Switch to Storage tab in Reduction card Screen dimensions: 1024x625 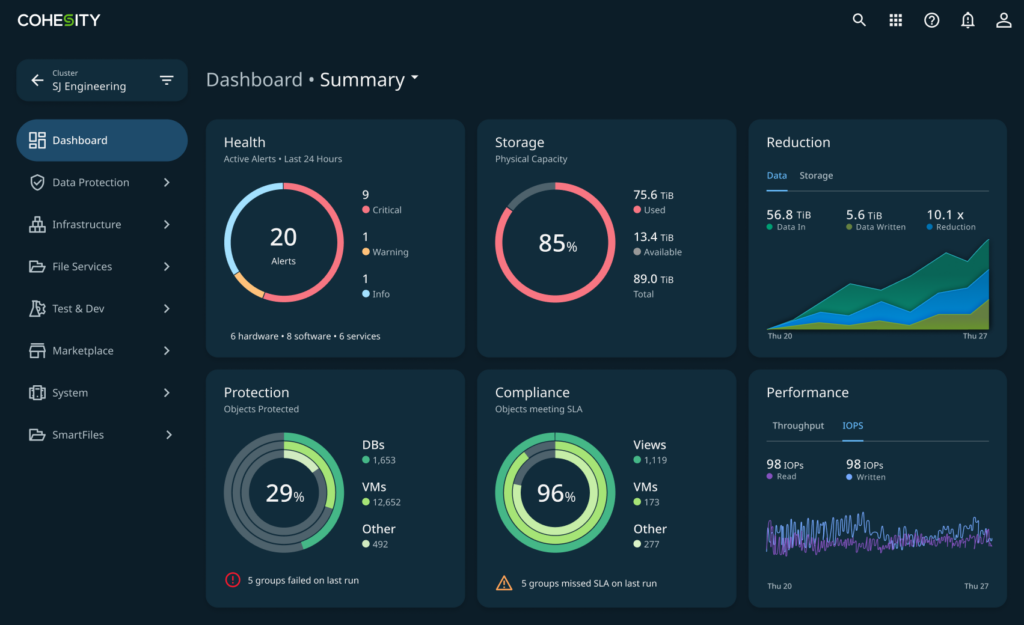(816, 175)
